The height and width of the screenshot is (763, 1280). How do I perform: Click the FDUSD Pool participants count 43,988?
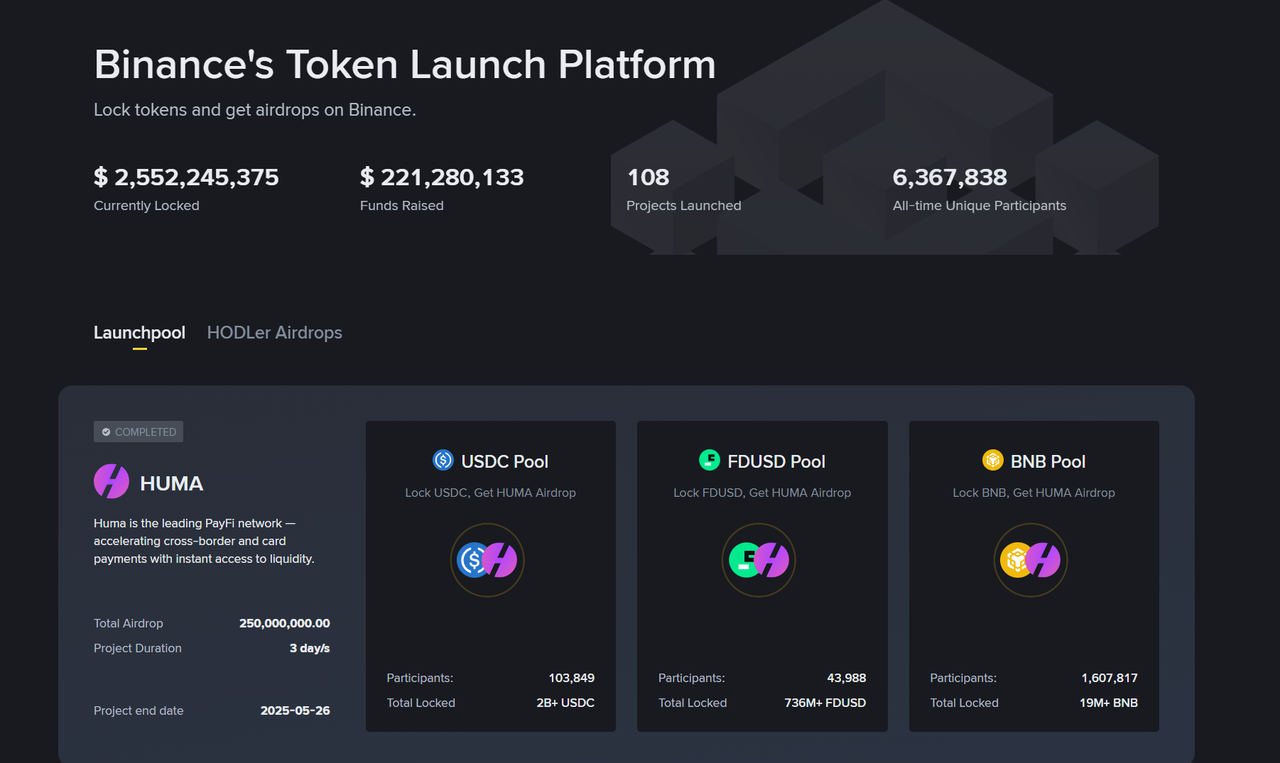point(846,678)
